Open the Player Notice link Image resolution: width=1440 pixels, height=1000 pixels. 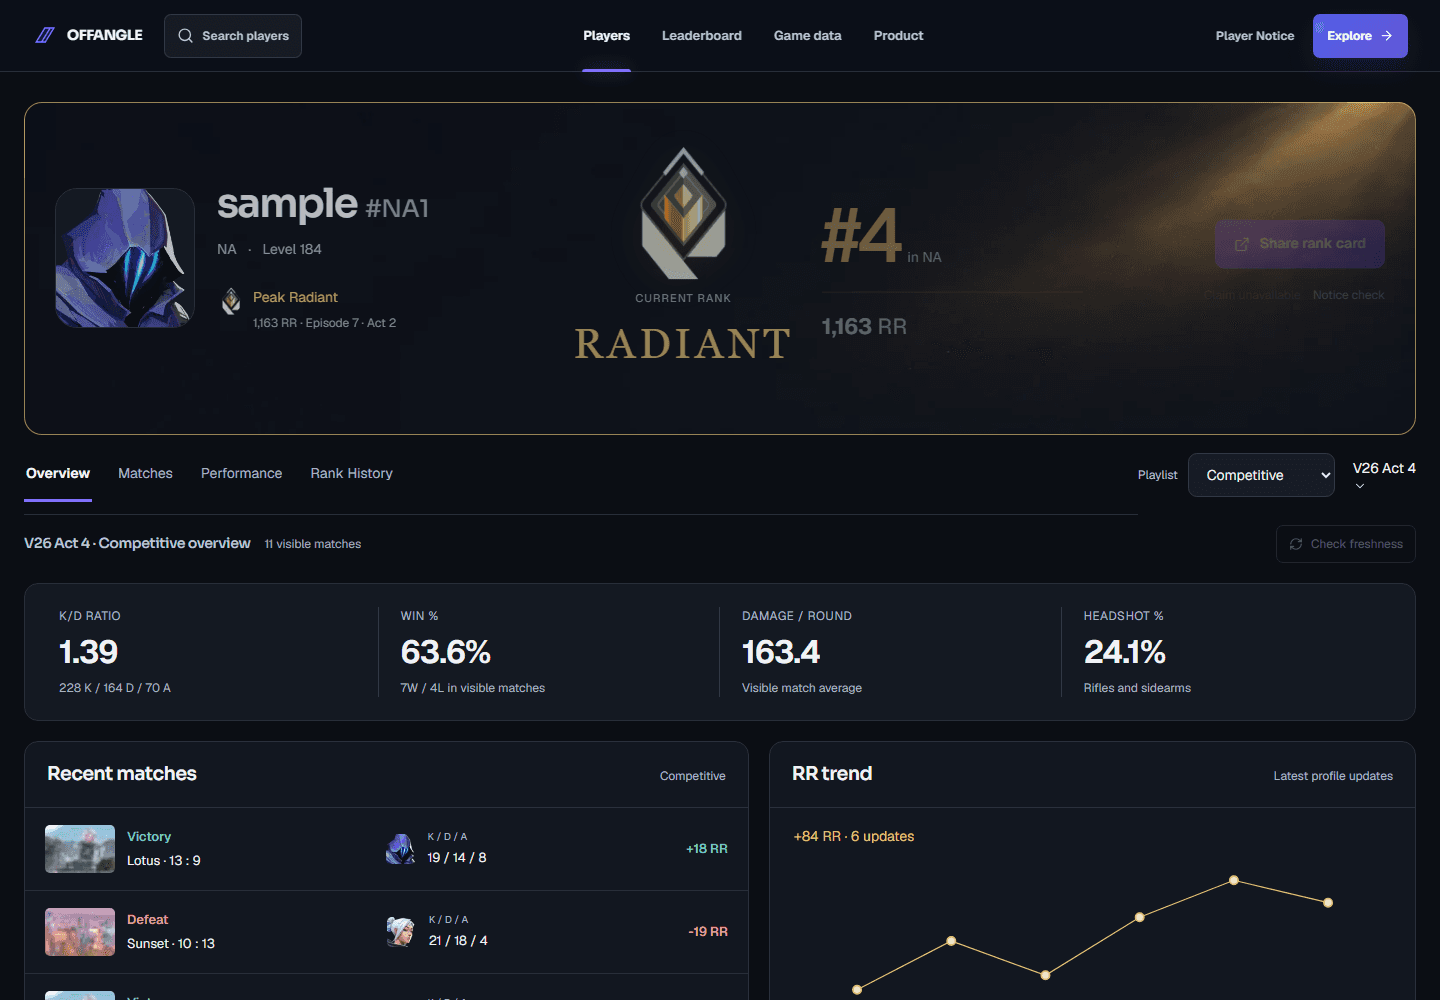click(1255, 36)
